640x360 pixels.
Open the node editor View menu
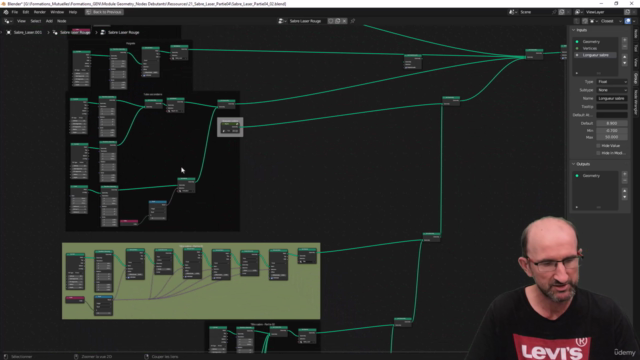click(x=21, y=21)
